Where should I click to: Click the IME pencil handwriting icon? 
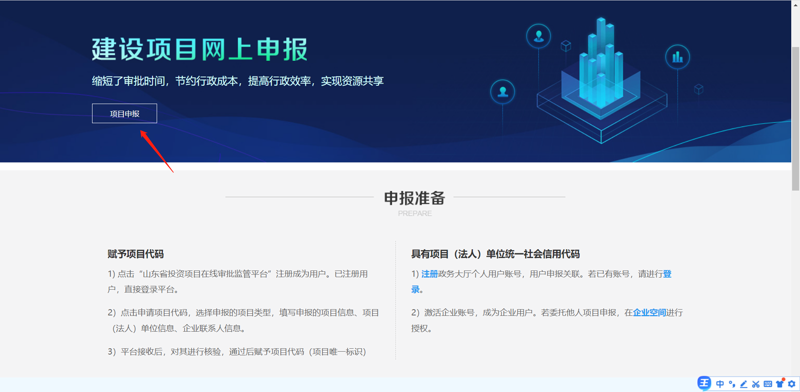point(743,384)
